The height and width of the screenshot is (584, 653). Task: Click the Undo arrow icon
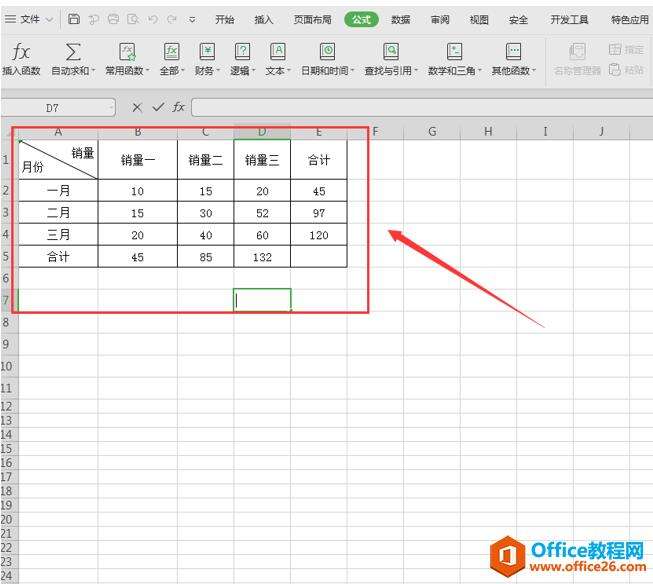point(153,19)
